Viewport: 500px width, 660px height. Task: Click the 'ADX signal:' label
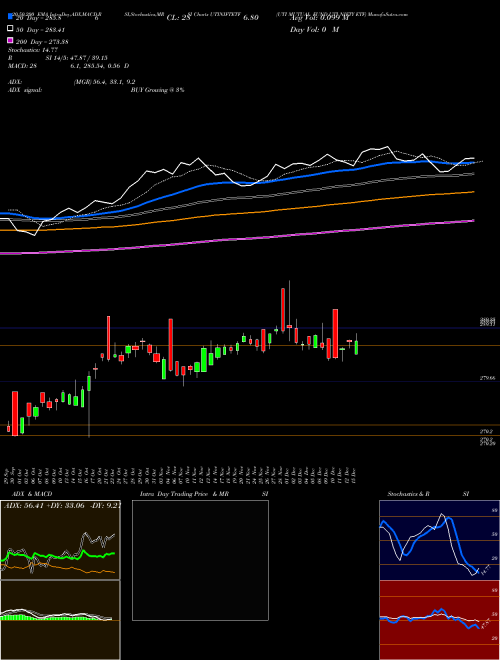click(x=25, y=90)
